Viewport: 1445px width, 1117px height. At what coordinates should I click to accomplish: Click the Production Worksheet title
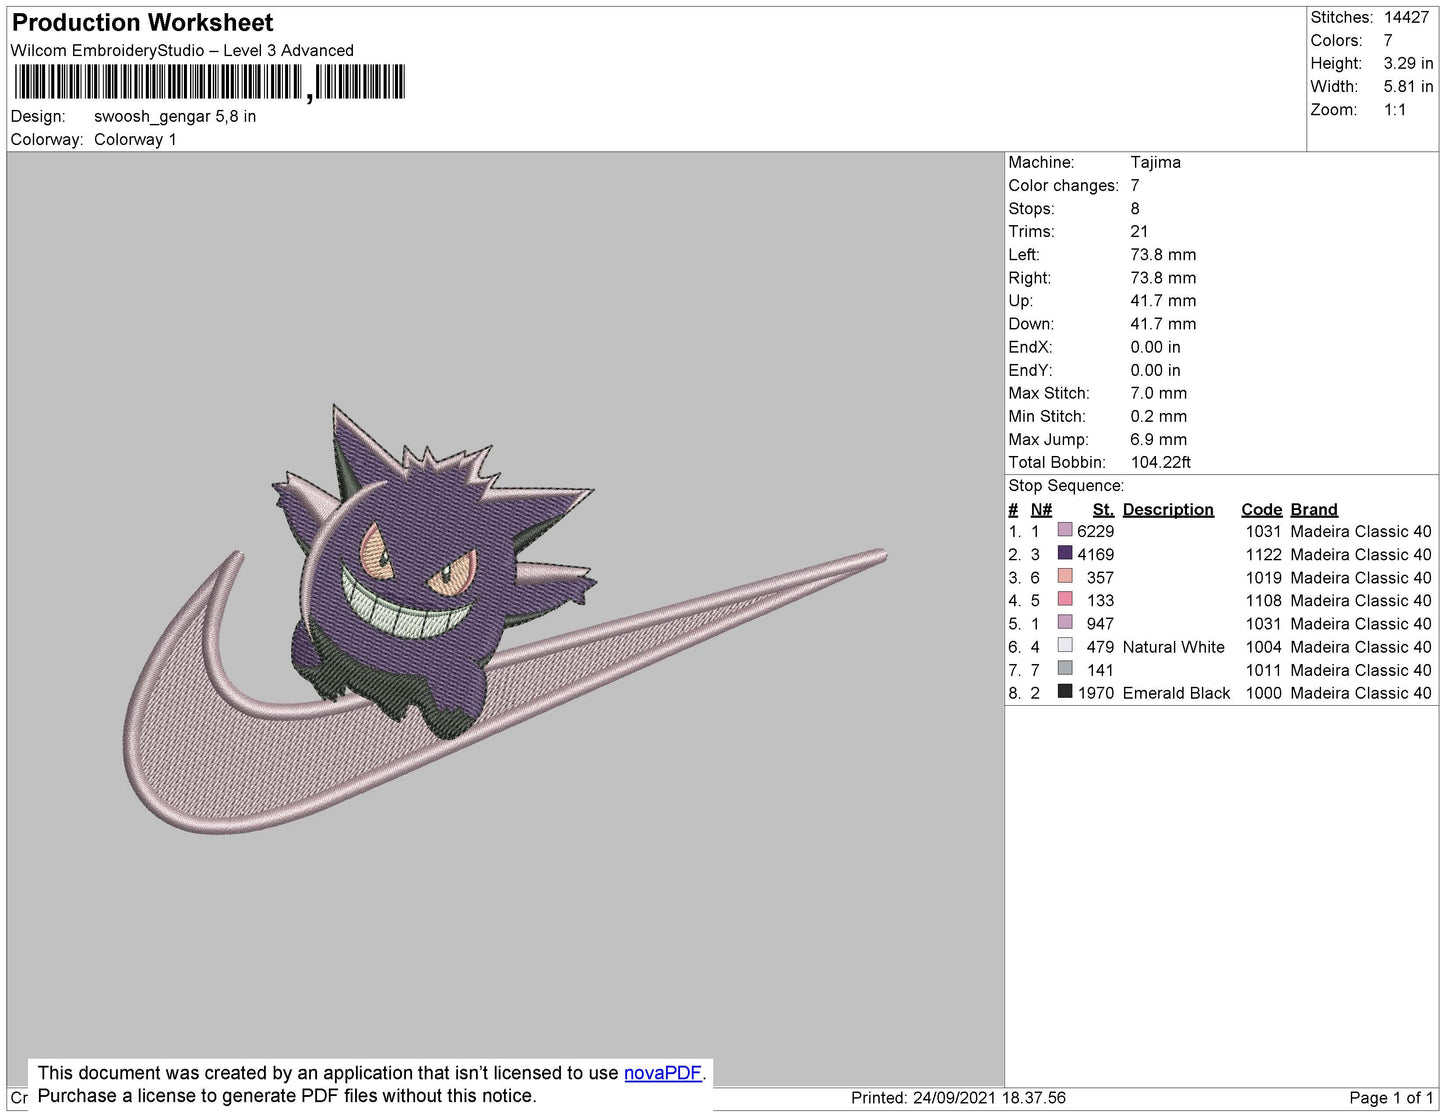click(142, 23)
